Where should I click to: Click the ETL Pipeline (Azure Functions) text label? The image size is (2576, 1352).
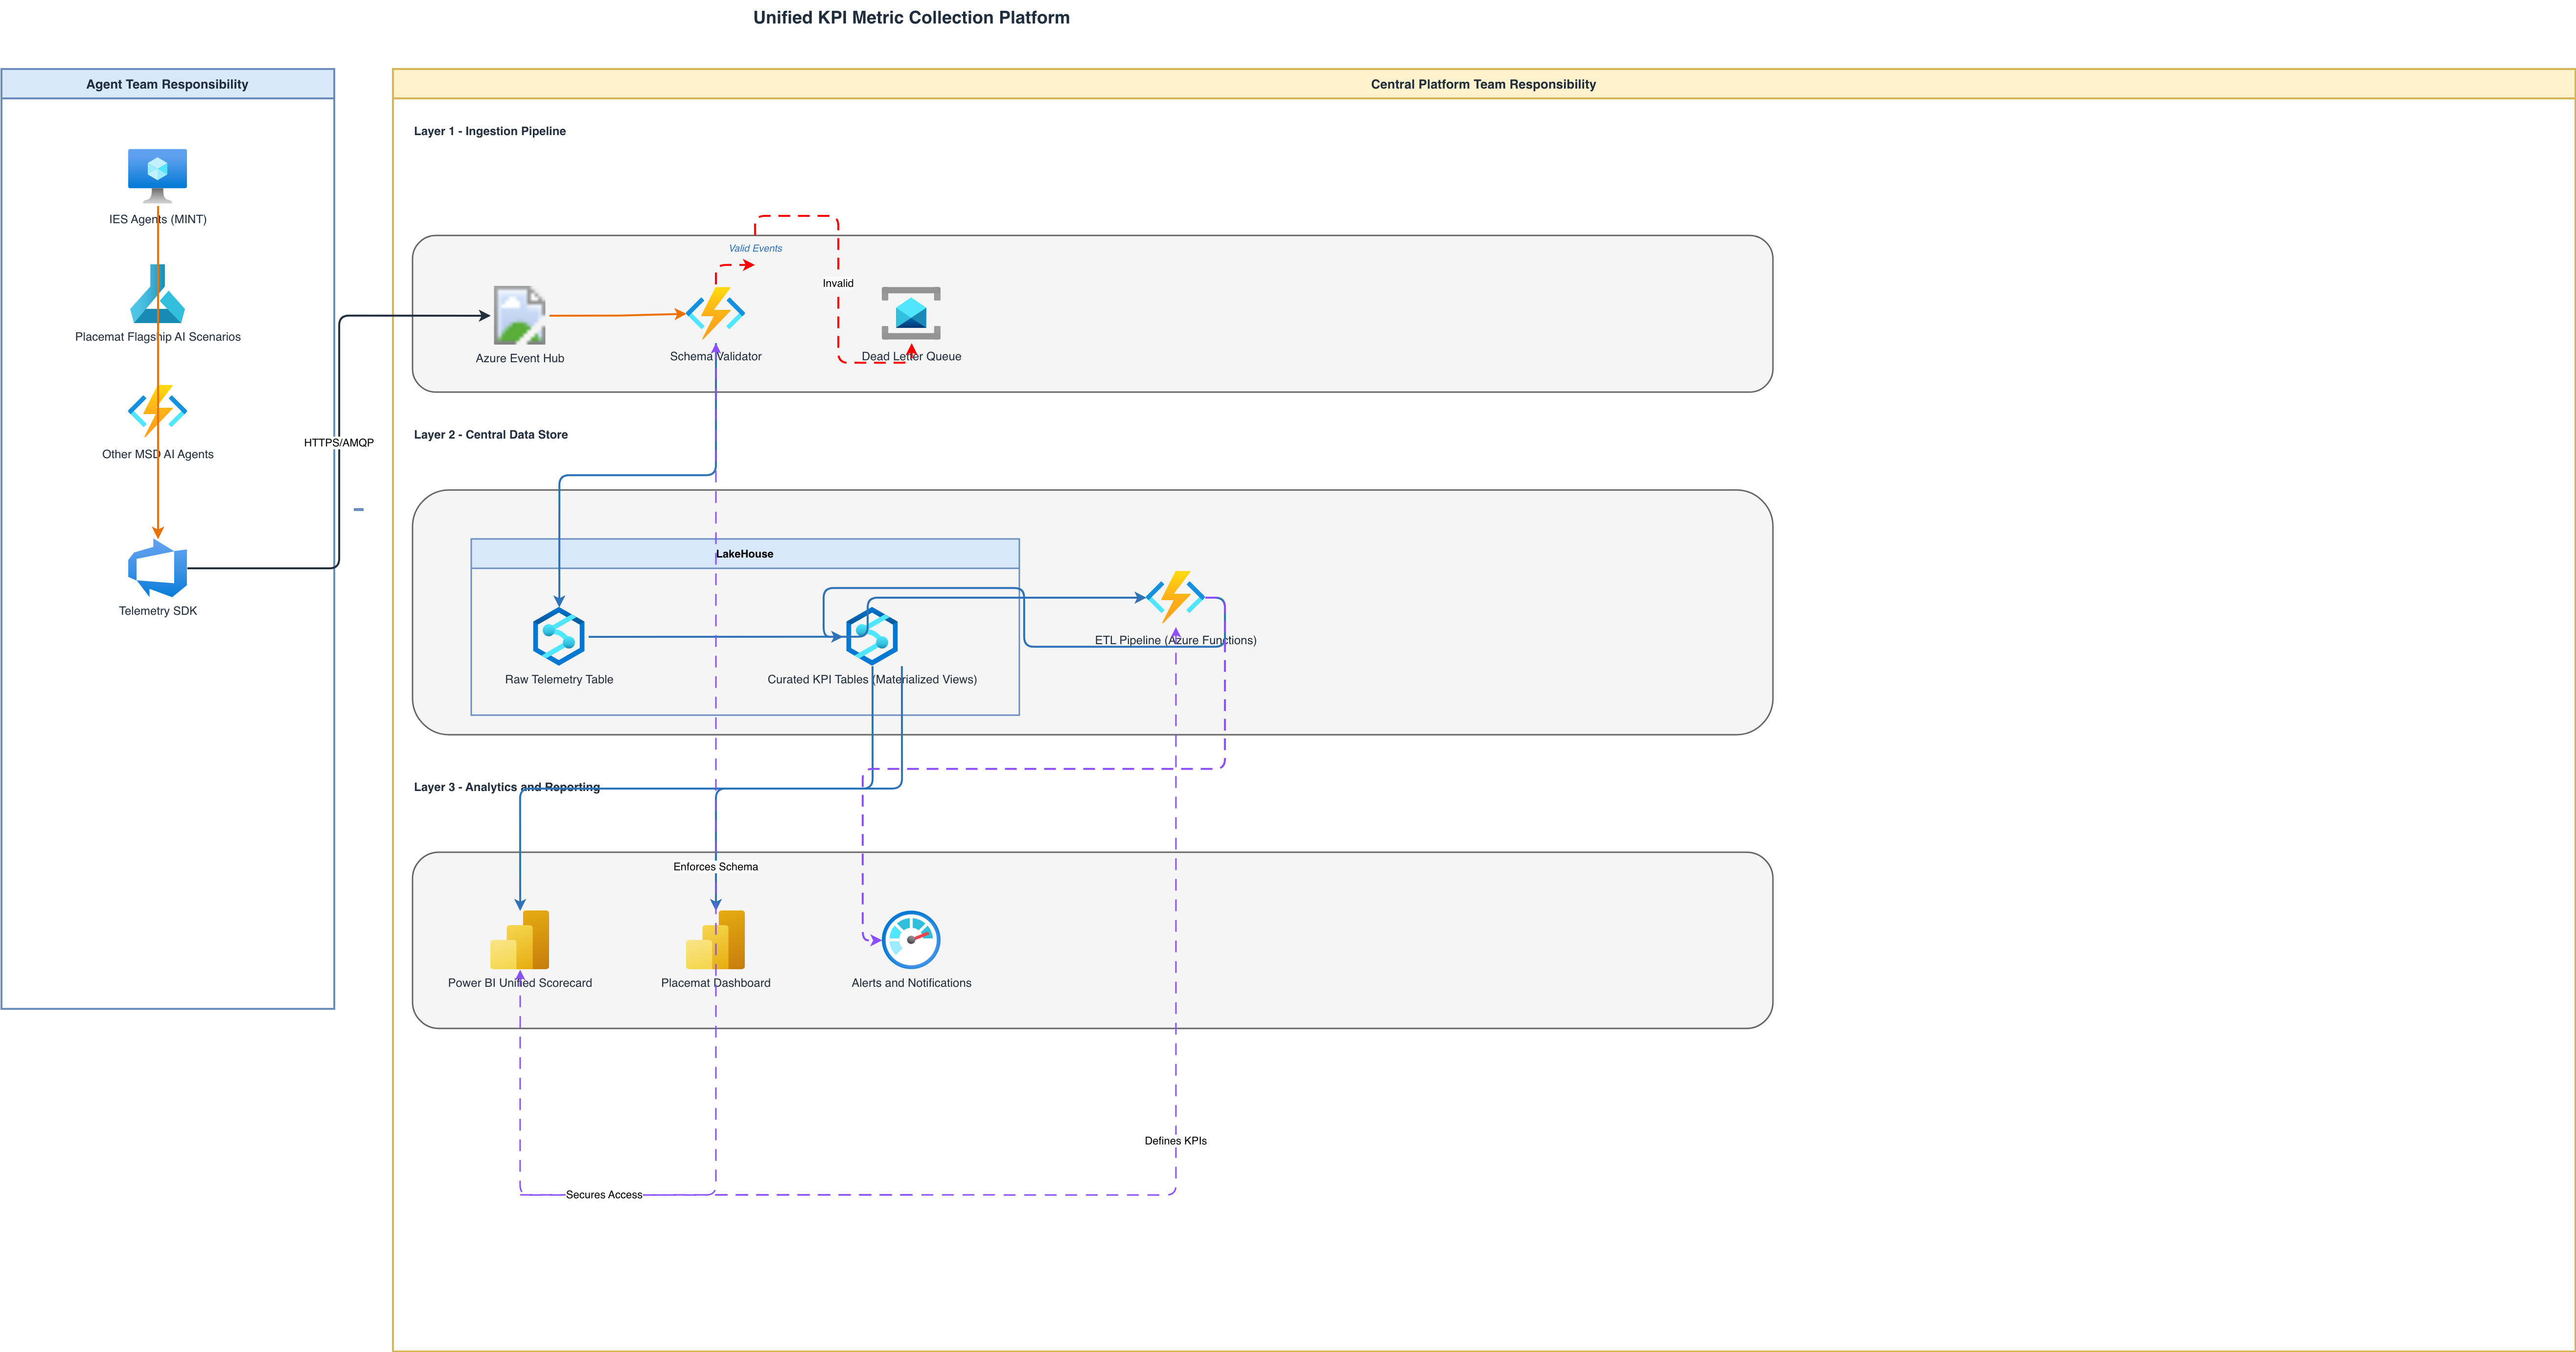point(1176,640)
